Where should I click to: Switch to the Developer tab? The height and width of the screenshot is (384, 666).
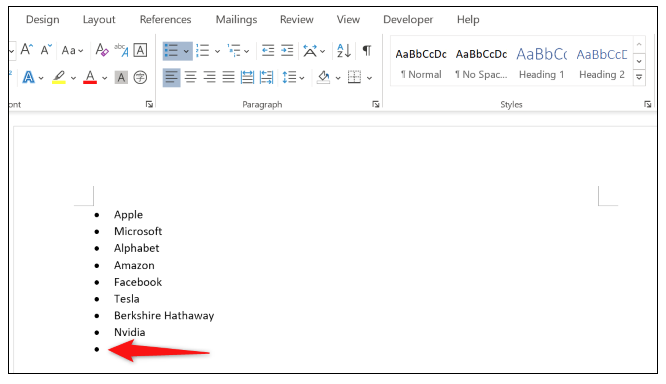tap(408, 20)
